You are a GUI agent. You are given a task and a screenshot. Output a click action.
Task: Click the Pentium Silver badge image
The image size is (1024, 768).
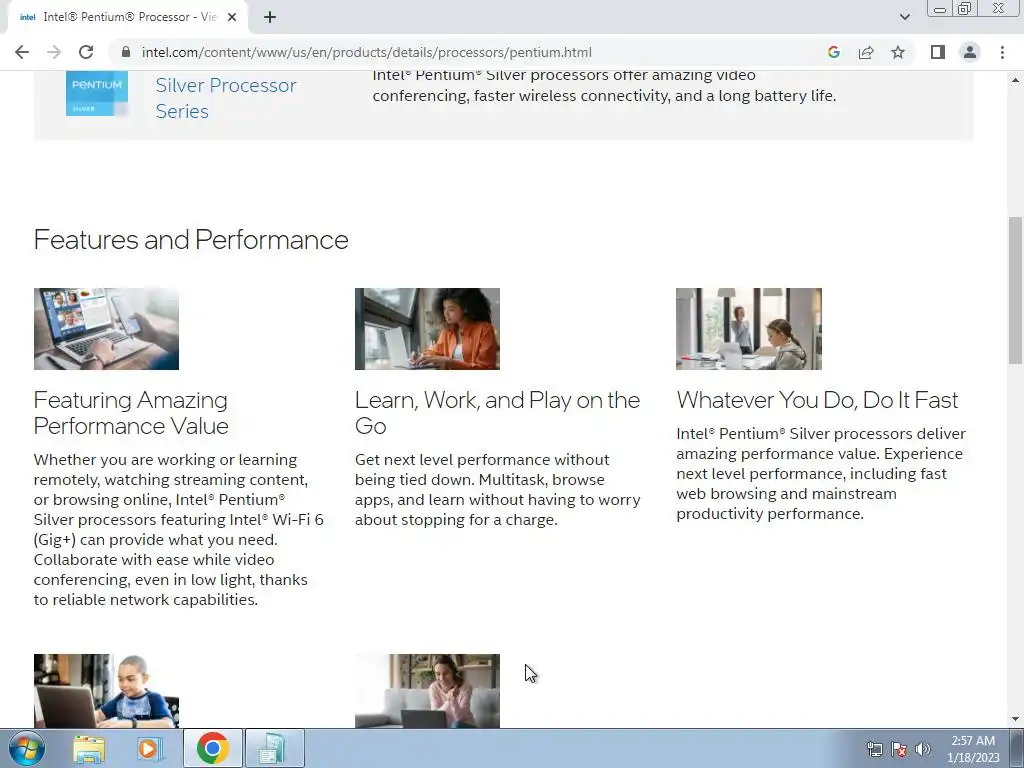[97, 94]
